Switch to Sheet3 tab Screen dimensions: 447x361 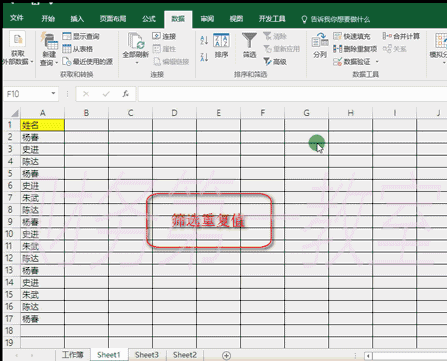[x=147, y=355]
